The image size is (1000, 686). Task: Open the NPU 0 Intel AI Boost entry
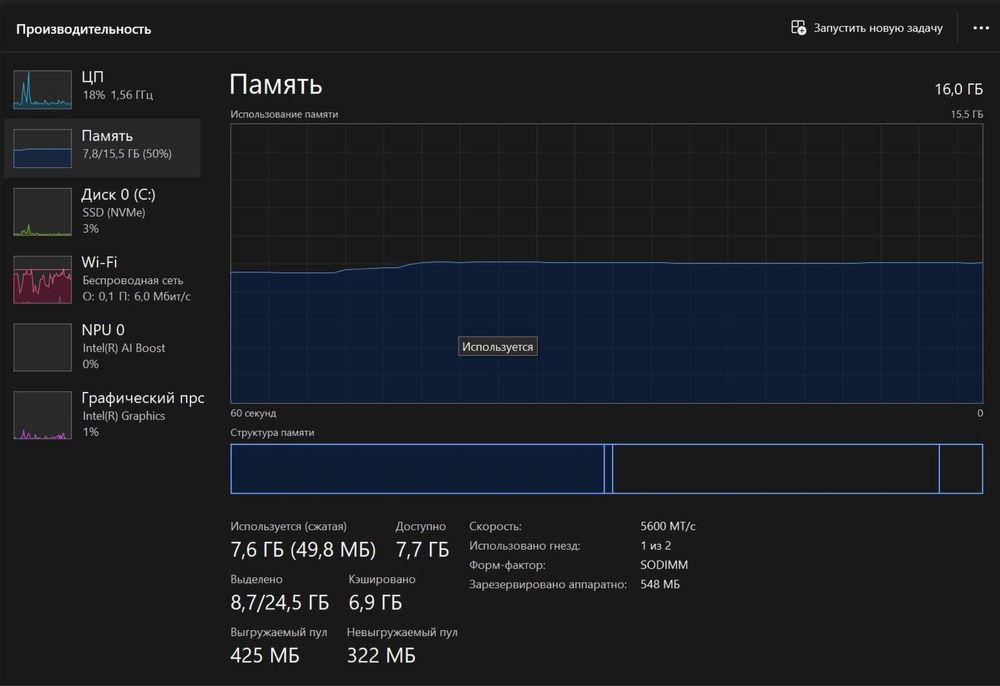tap(102, 347)
